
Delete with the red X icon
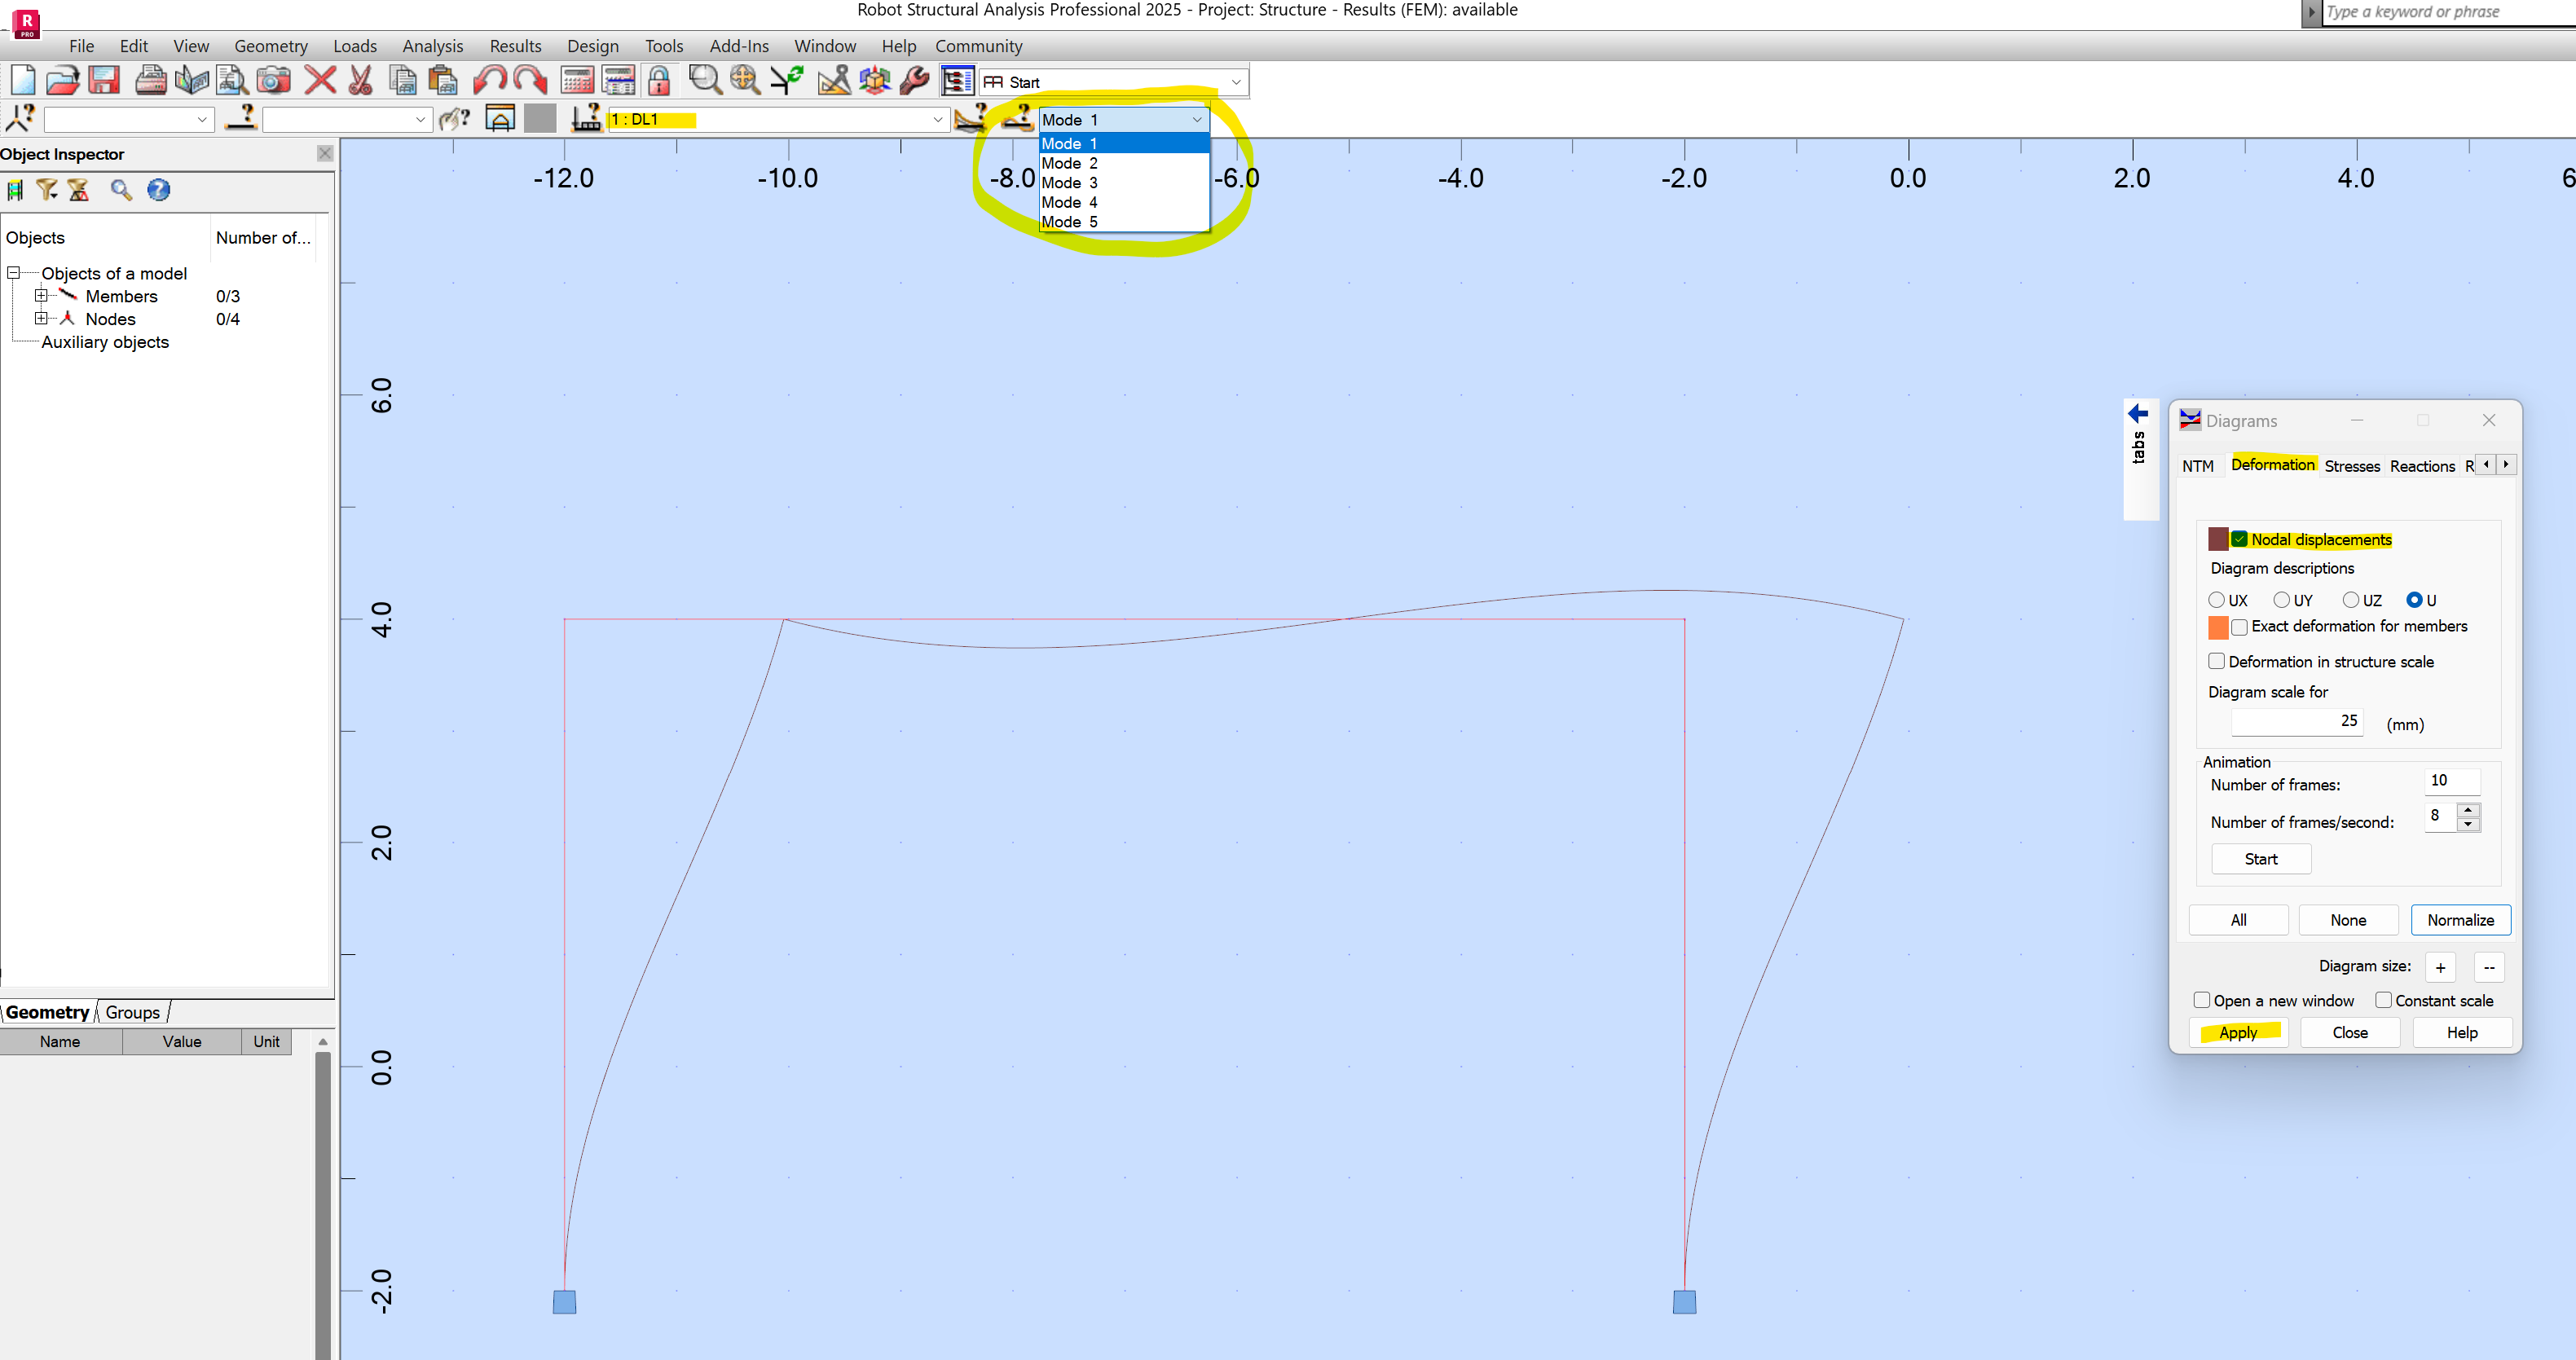tap(320, 80)
